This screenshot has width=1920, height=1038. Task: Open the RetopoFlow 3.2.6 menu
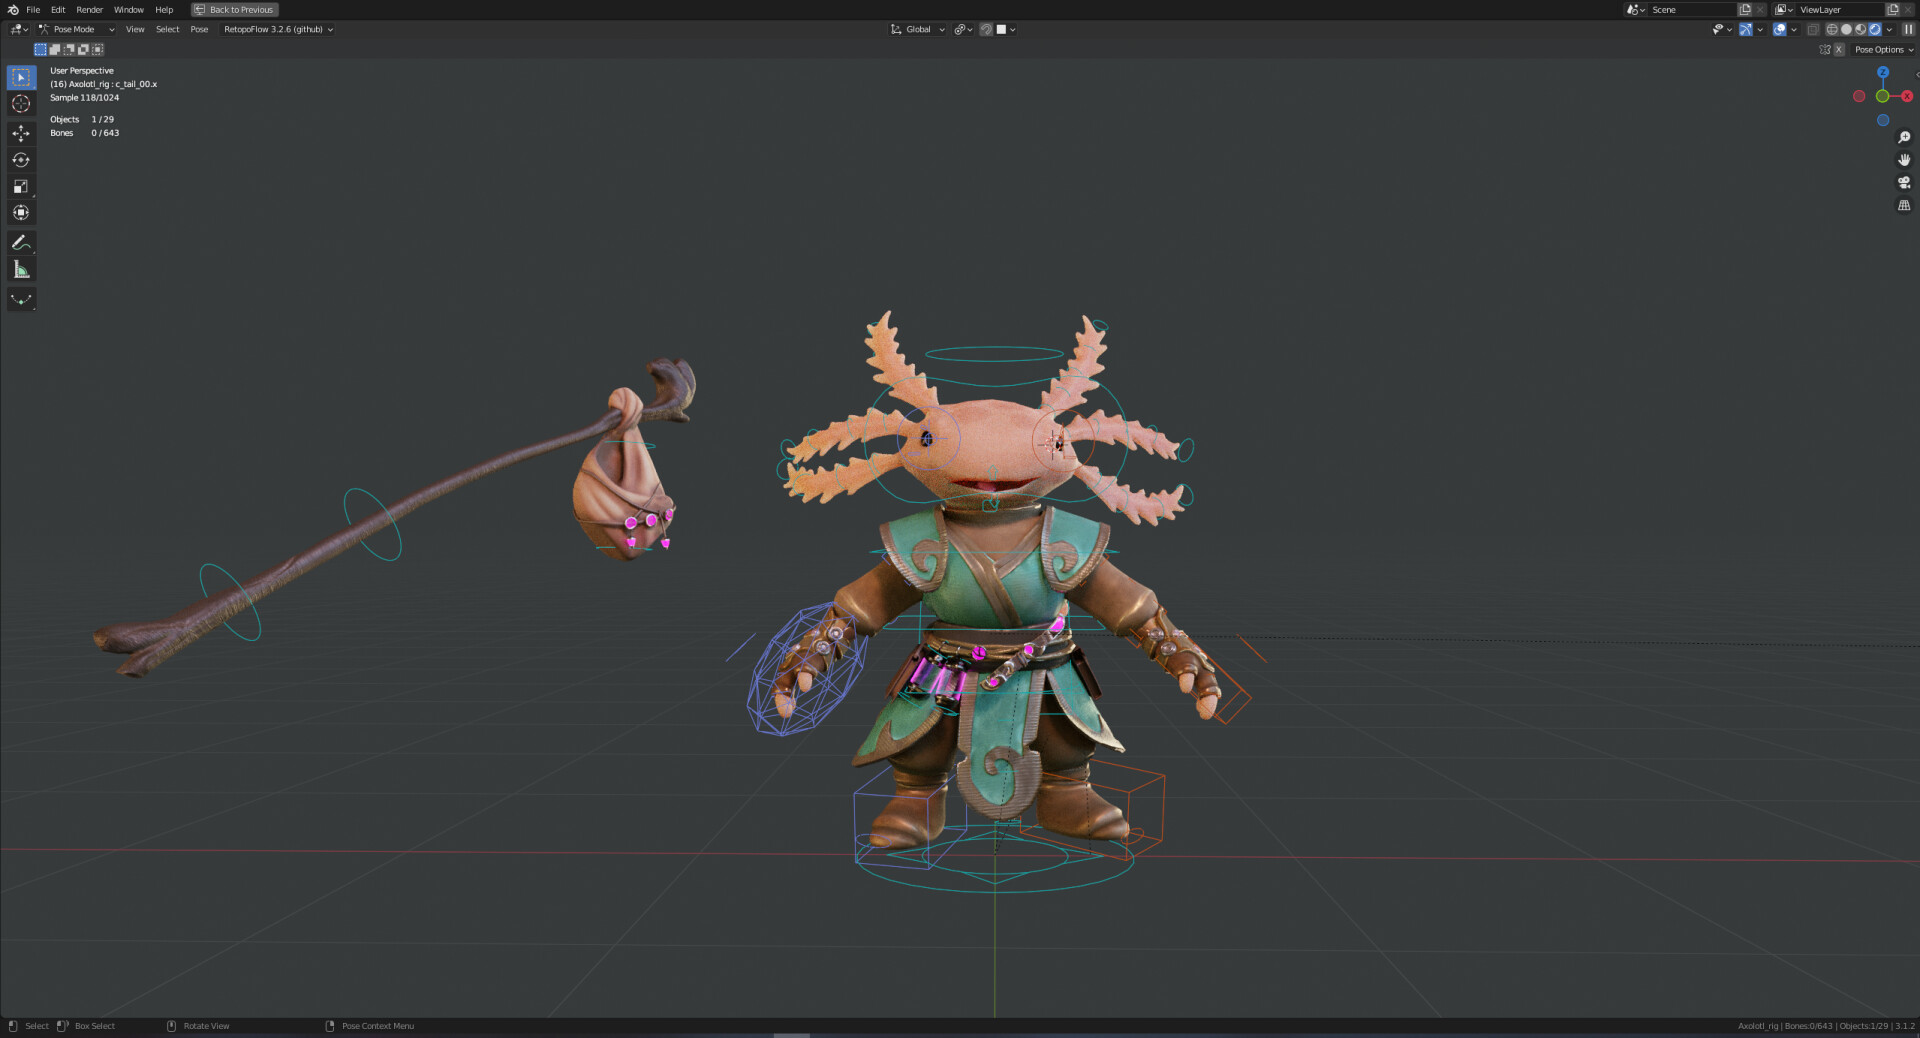tap(277, 29)
